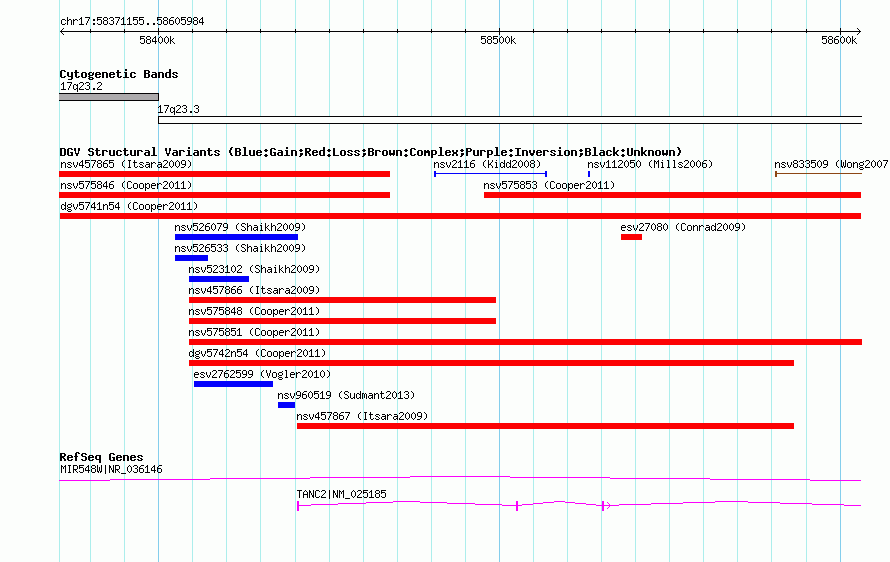Select the nsv457865 red loss bar
The height and width of the screenshot is (562, 890).
(x=225, y=174)
